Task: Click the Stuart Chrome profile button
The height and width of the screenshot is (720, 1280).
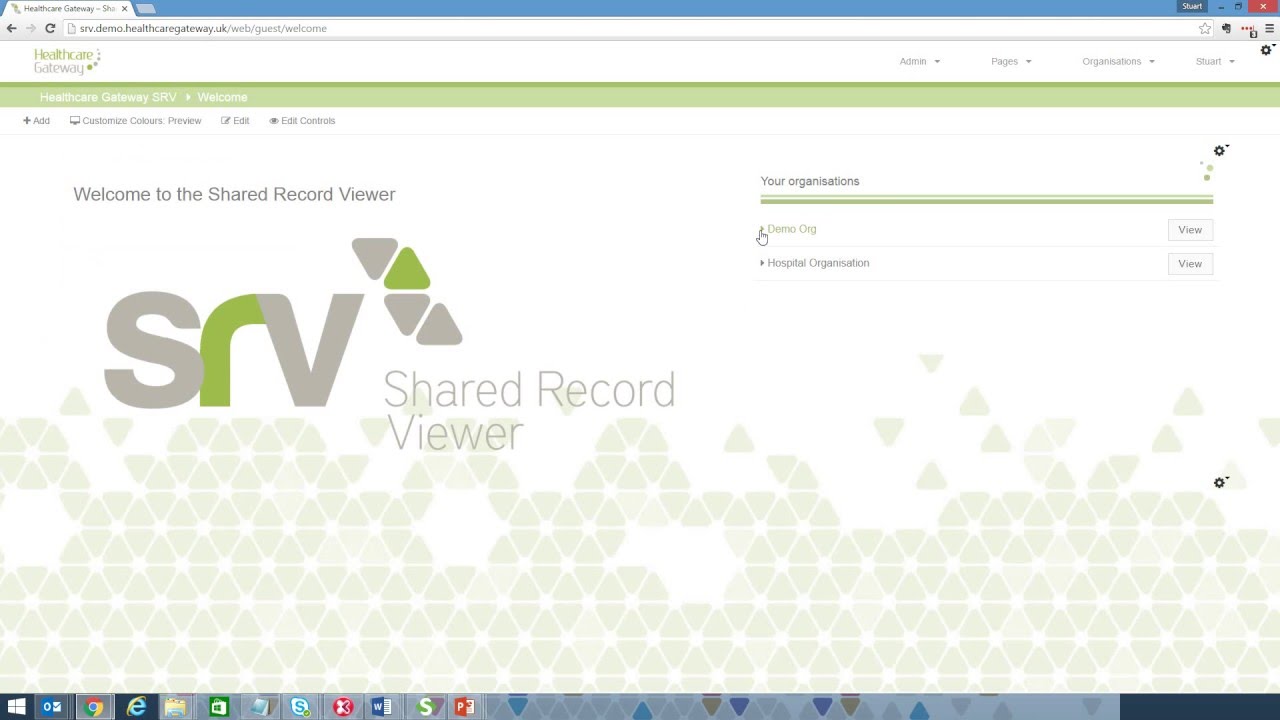Action: click(x=1192, y=6)
